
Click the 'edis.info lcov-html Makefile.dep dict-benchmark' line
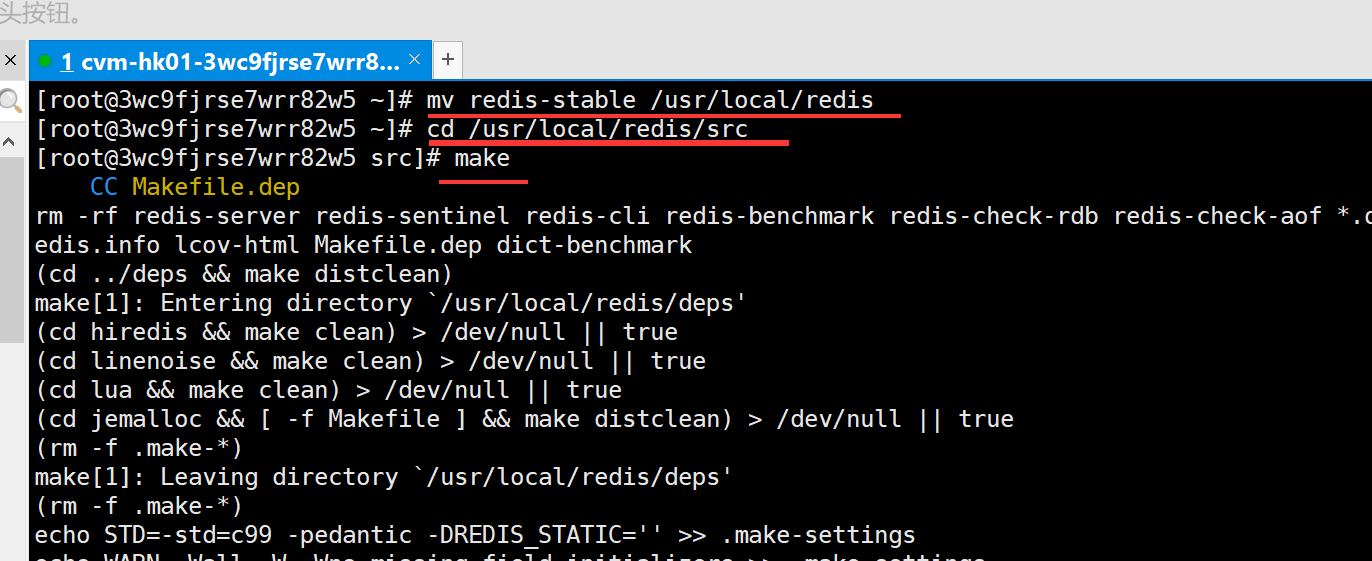pos(364,246)
